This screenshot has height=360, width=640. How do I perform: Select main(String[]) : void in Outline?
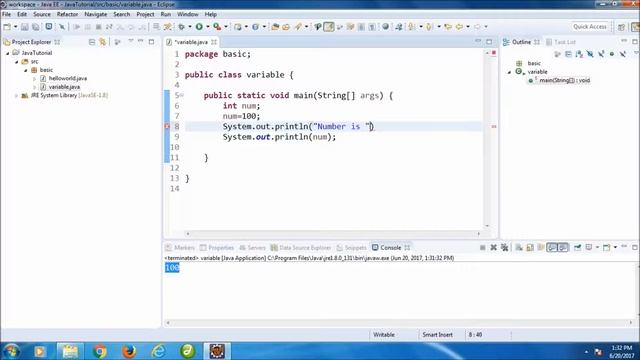tap(560, 80)
